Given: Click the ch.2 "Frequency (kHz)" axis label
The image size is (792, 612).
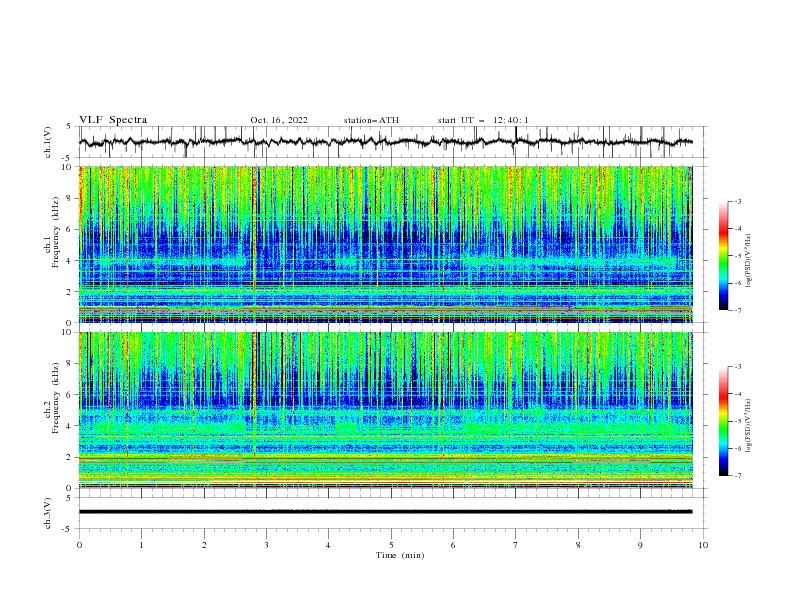Looking at the screenshot, I should click(55, 398).
